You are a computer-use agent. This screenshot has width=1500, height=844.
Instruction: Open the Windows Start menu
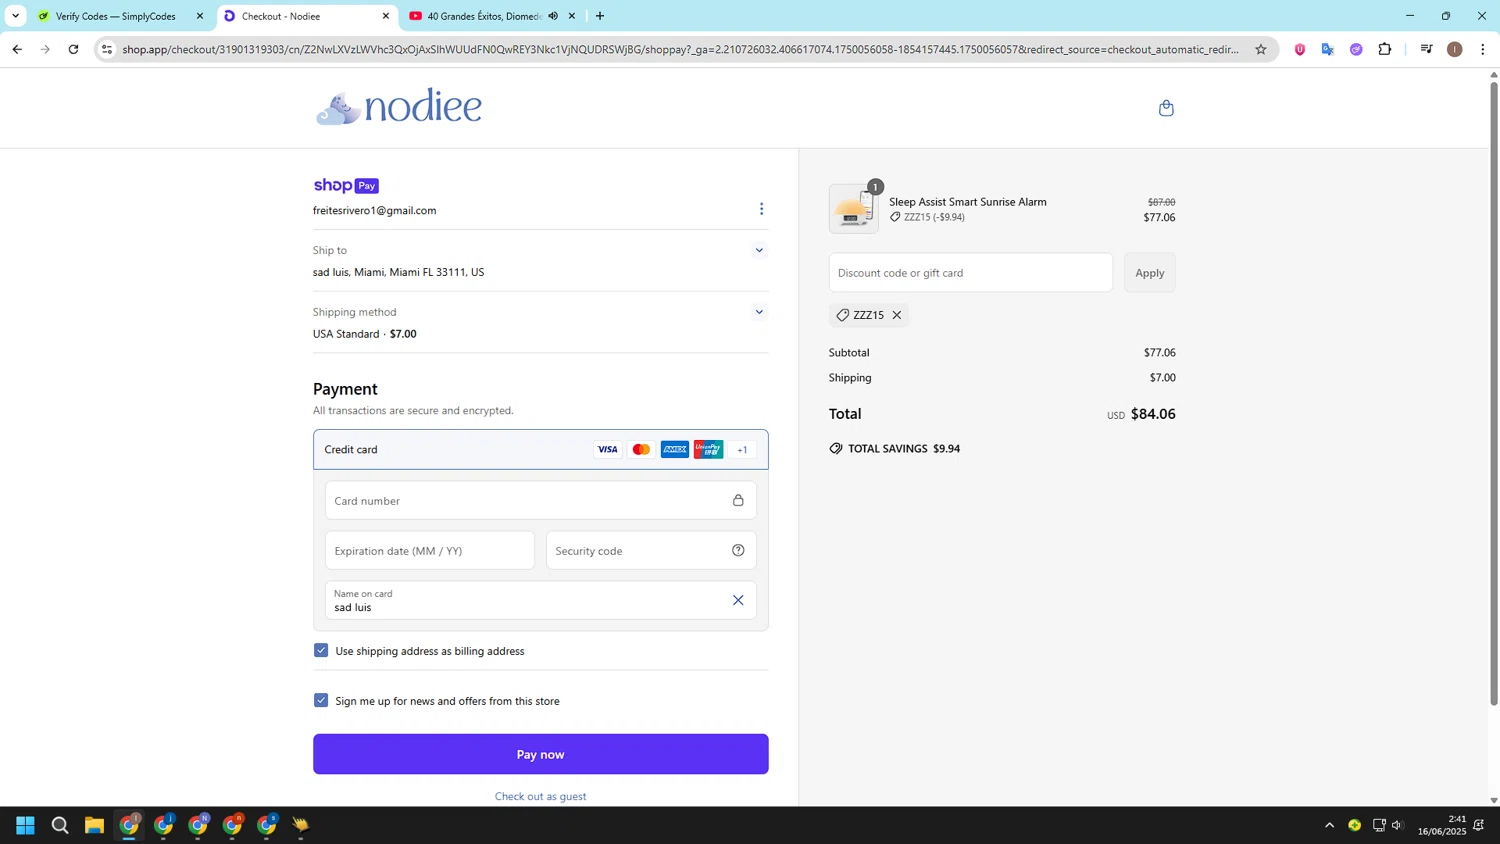pyautogui.click(x=26, y=825)
